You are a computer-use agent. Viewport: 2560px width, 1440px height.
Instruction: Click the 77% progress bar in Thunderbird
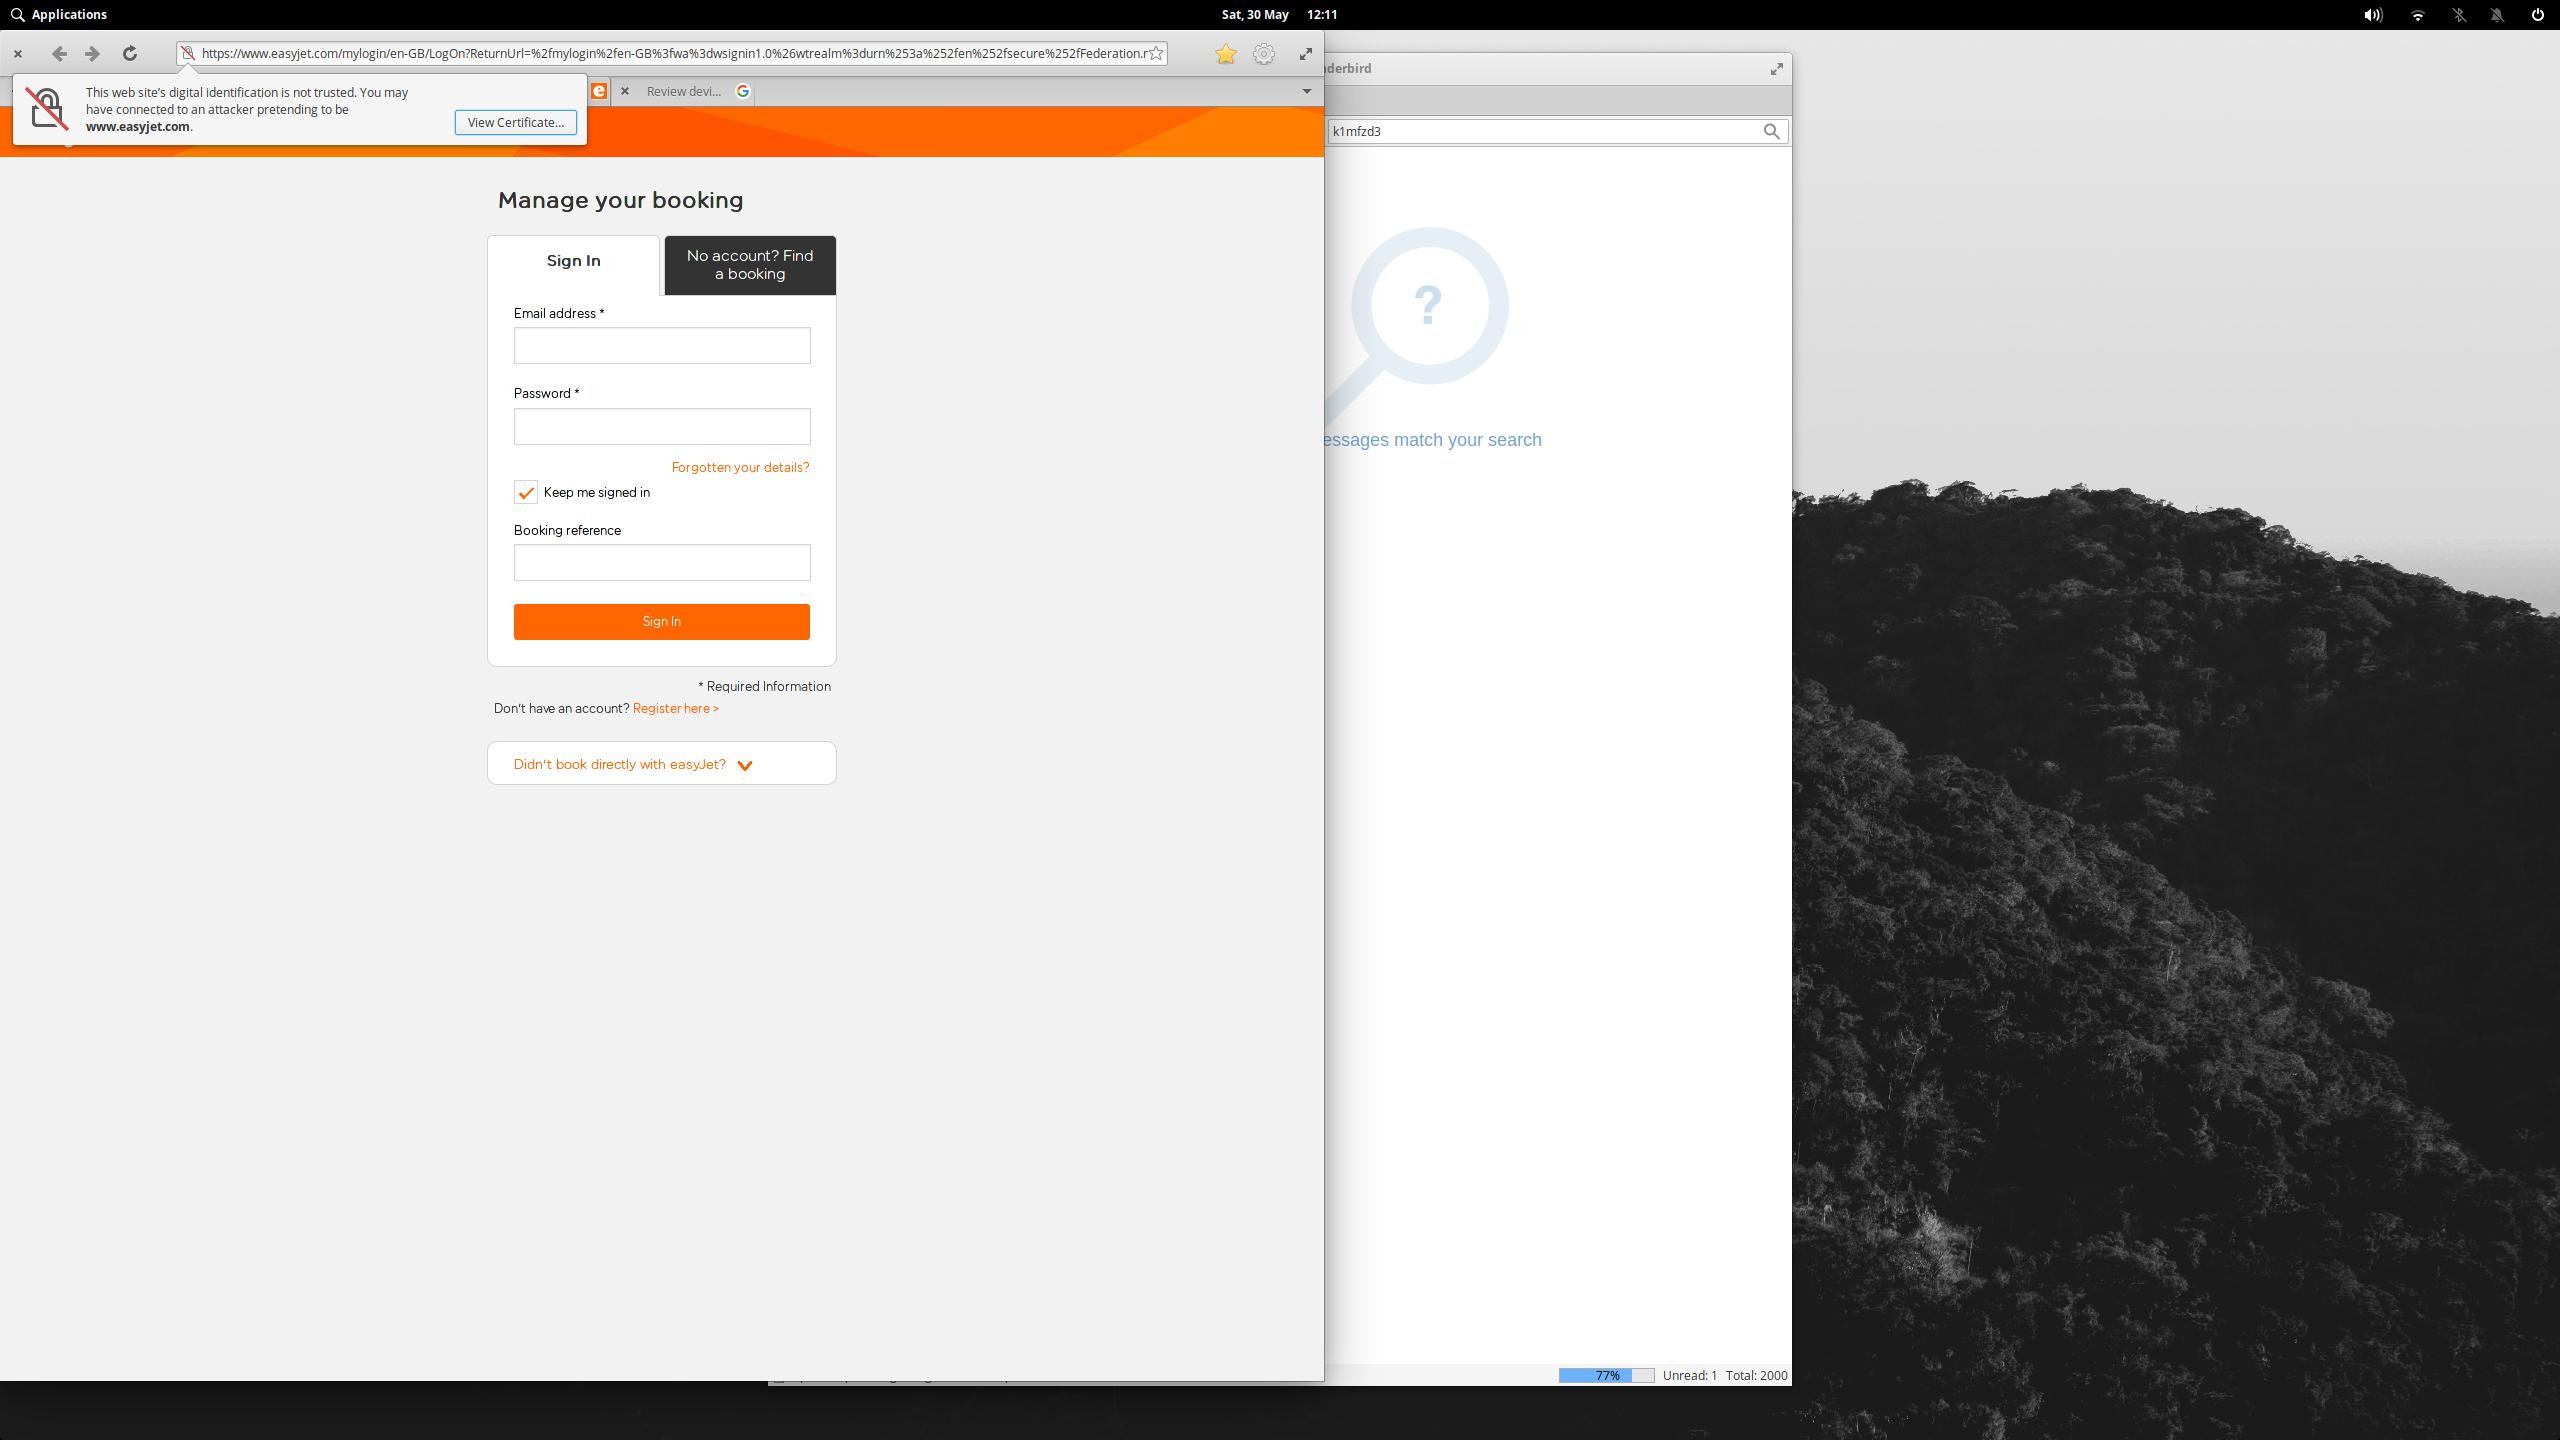click(x=1607, y=1375)
